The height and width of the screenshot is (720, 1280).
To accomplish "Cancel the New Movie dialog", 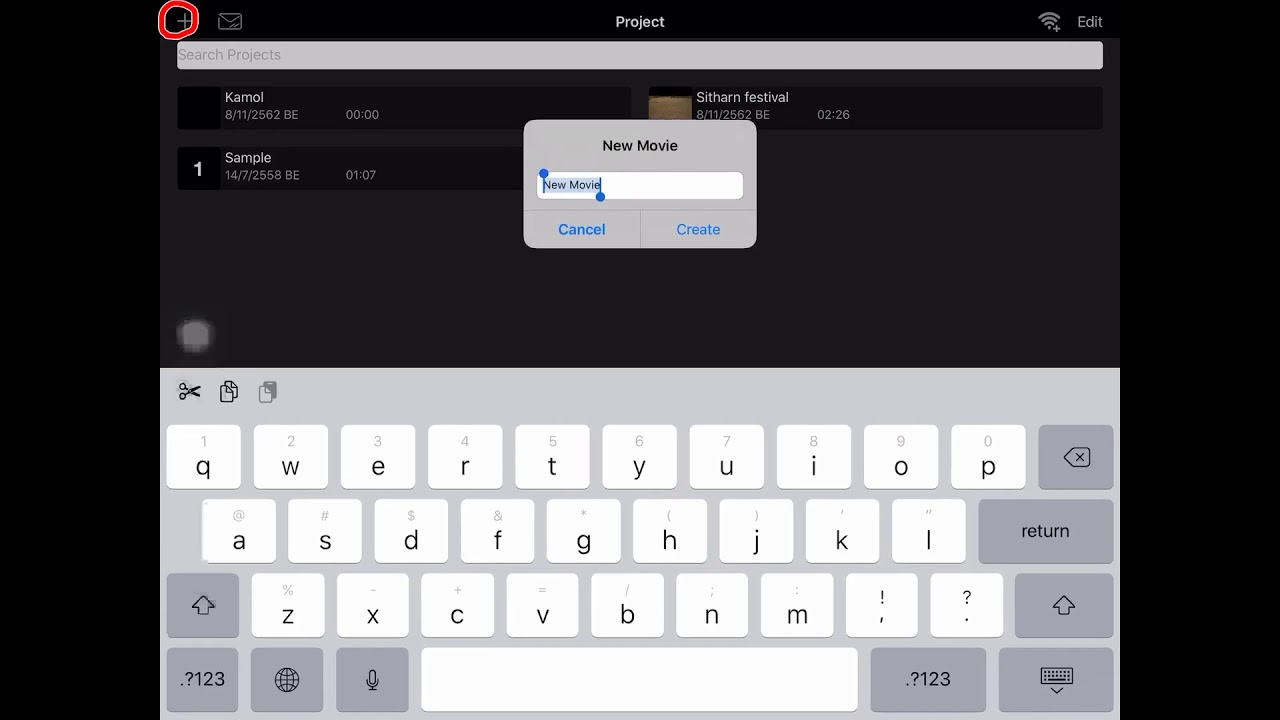I will (x=582, y=229).
